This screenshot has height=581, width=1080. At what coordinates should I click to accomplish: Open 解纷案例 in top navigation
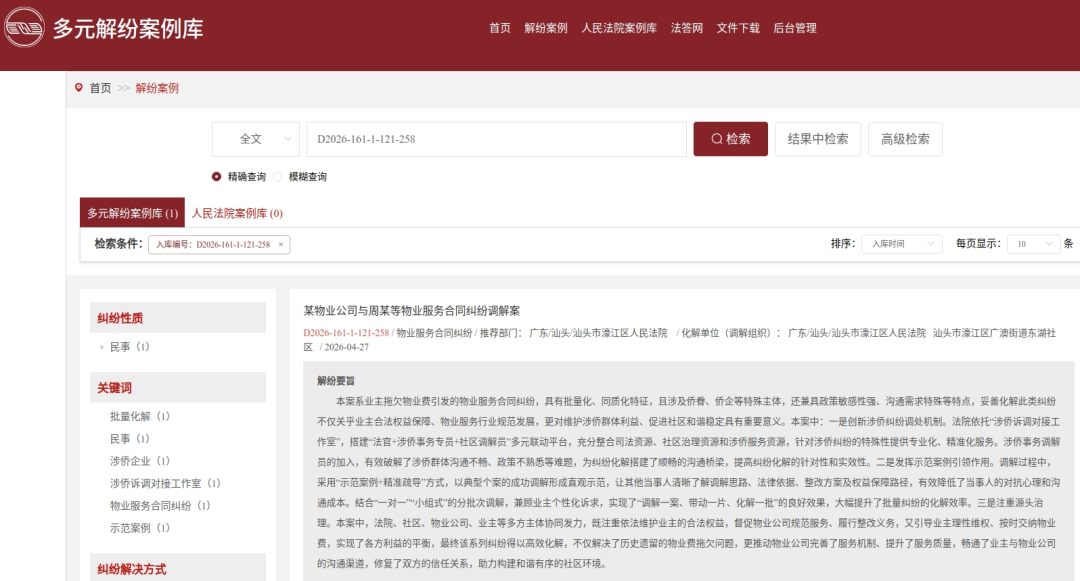[x=546, y=28]
